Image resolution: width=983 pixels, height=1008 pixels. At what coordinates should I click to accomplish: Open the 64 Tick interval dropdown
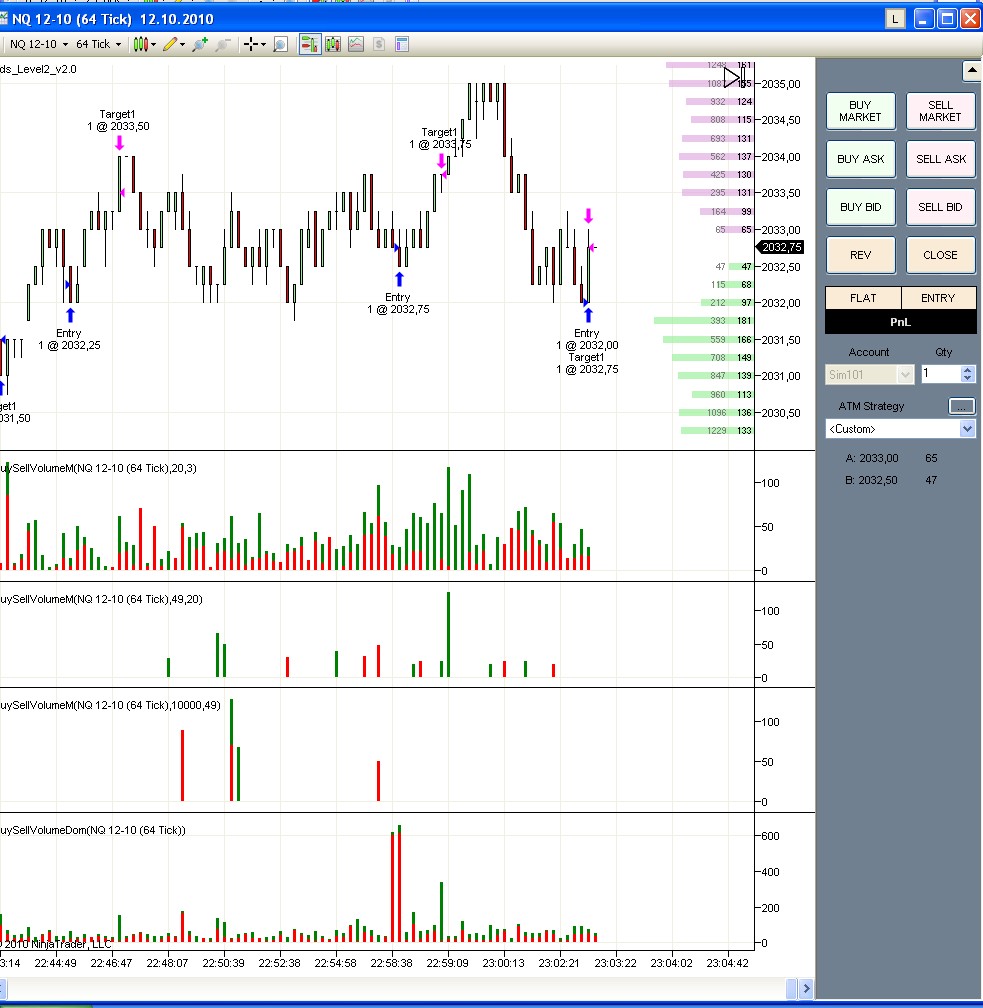point(99,44)
